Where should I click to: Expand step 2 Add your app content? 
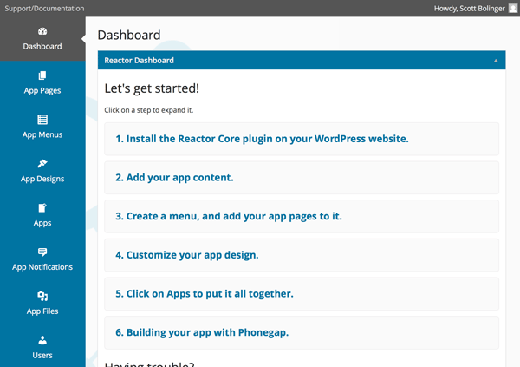(x=301, y=177)
